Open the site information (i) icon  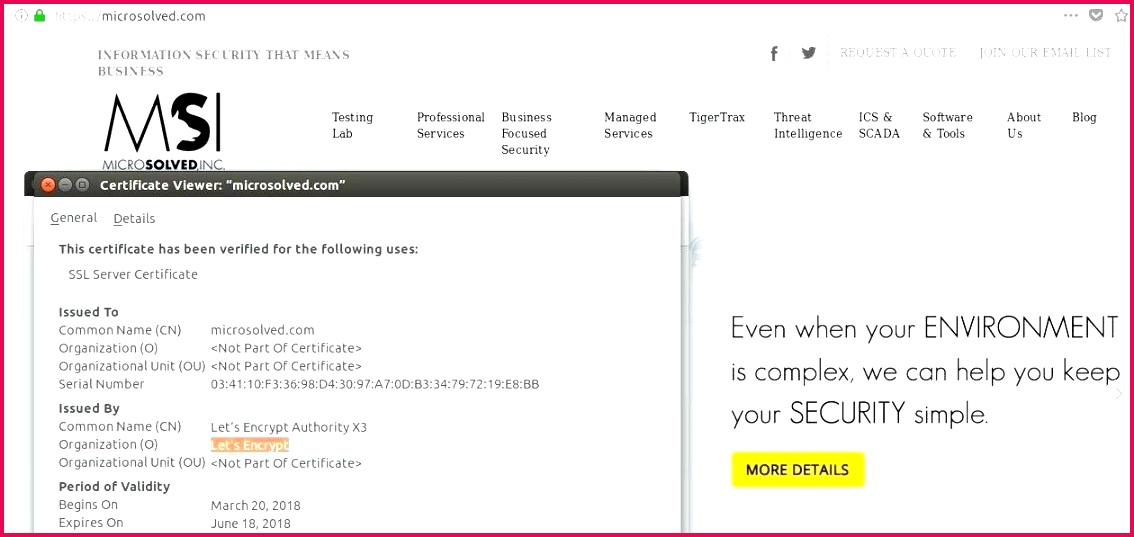22,15
